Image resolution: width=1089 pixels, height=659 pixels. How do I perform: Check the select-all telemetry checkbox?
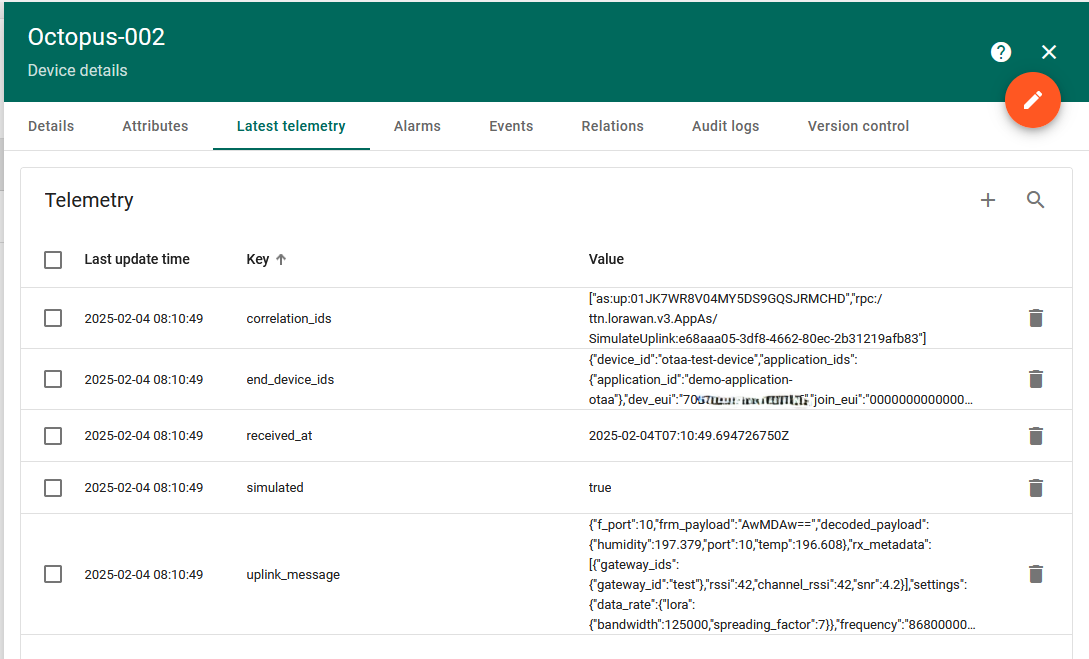point(53,259)
